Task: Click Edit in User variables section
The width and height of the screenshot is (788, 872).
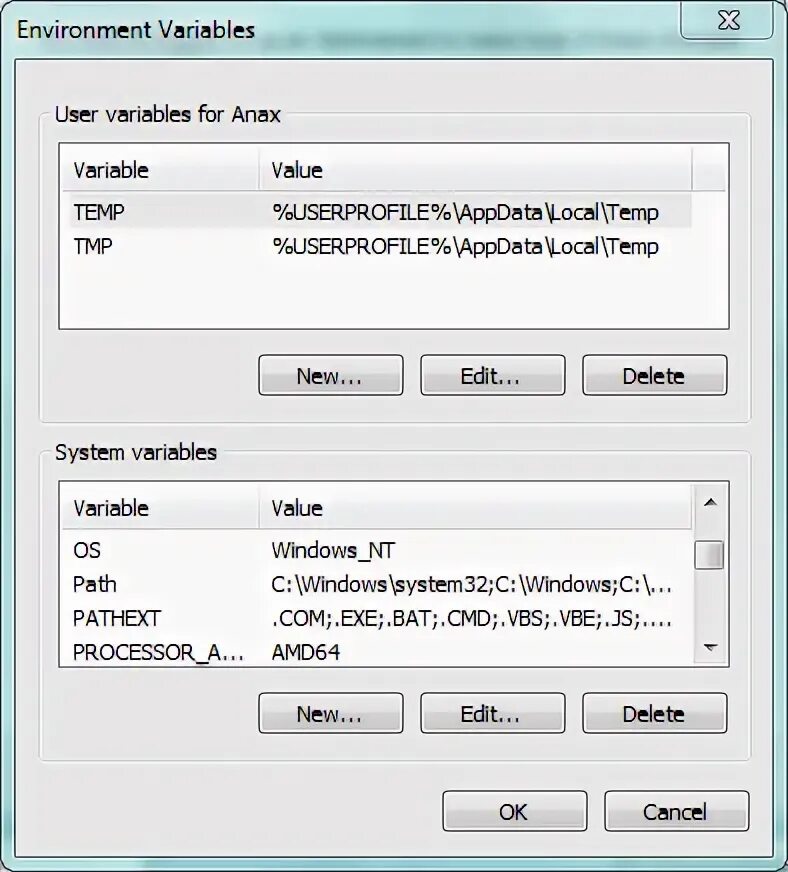Action: pos(493,375)
